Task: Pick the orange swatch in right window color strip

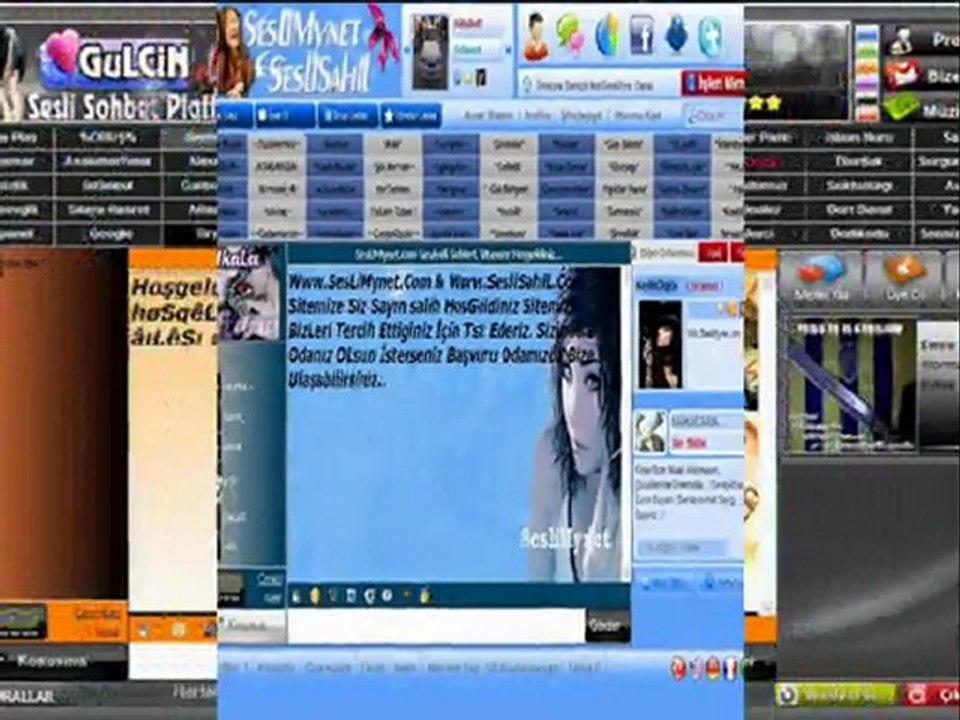Action: [866, 68]
